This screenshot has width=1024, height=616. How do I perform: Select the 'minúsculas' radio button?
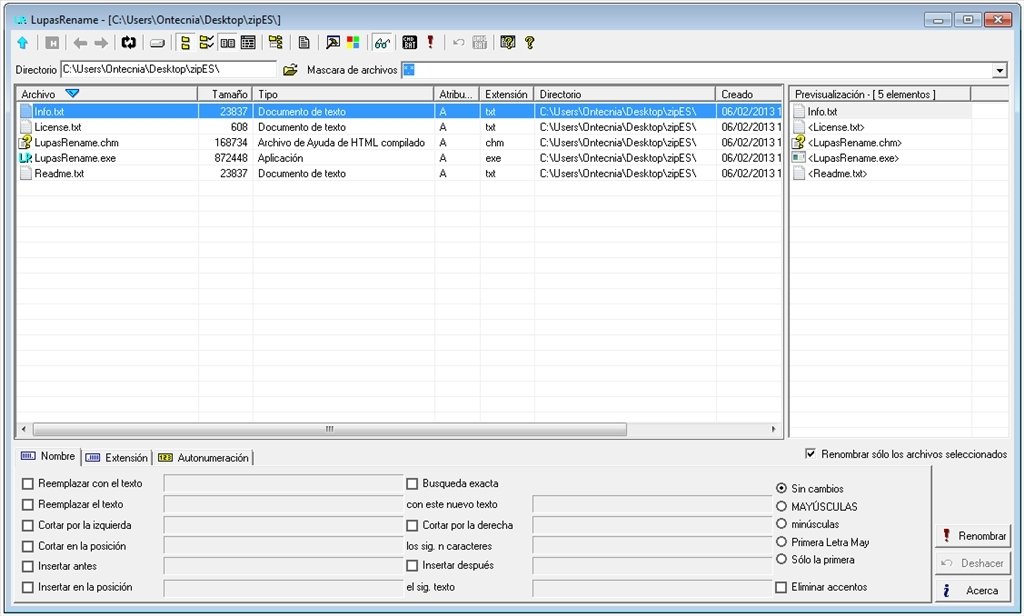point(781,524)
